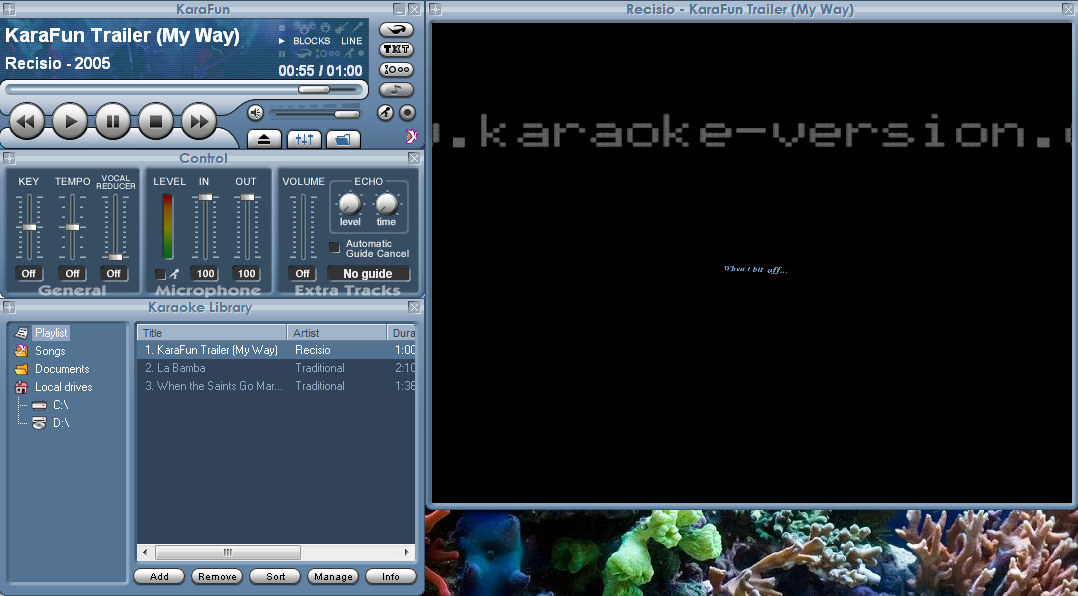Click the playlist horizontal scrollbar thumb
The height and width of the screenshot is (596, 1078).
click(228, 552)
